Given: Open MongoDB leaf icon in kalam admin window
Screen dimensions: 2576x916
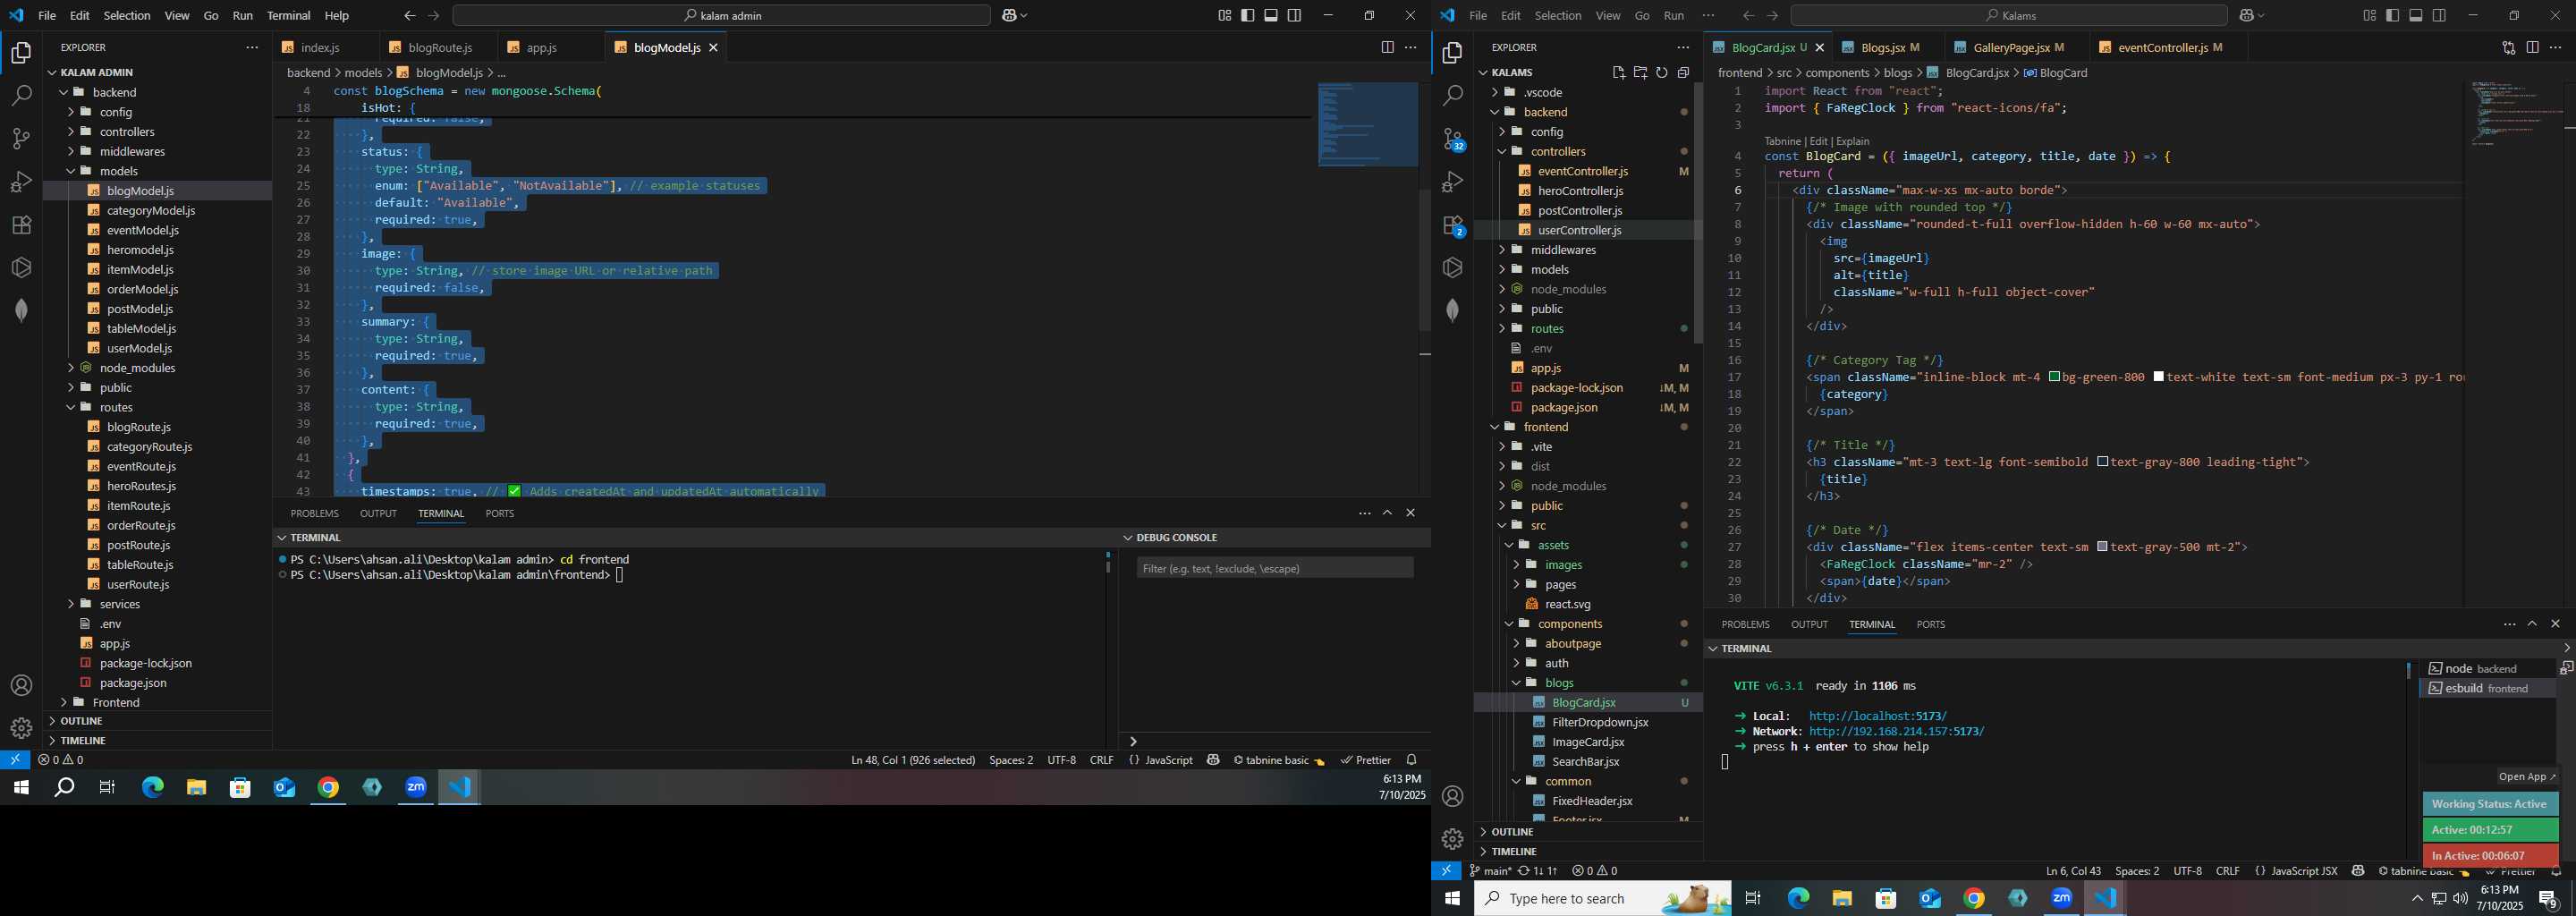Looking at the screenshot, I should click(21, 310).
